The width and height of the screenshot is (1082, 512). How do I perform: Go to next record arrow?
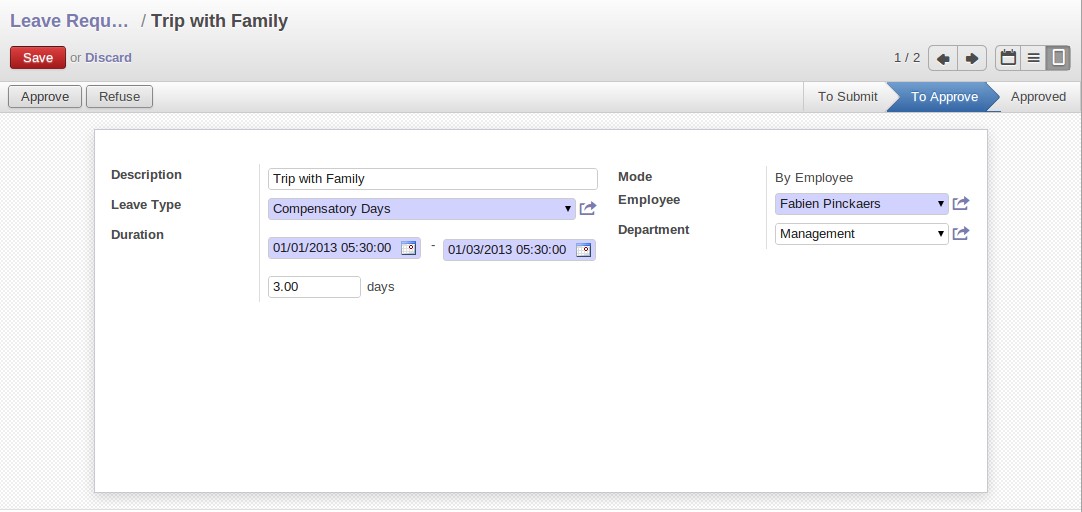click(972, 58)
